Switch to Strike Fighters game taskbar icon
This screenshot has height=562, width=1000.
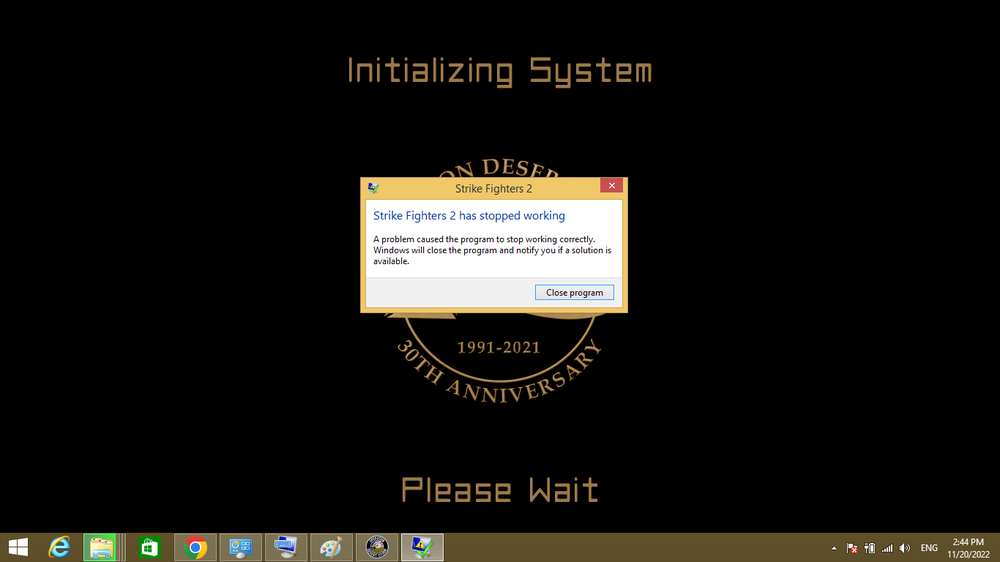[x=376, y=547]
